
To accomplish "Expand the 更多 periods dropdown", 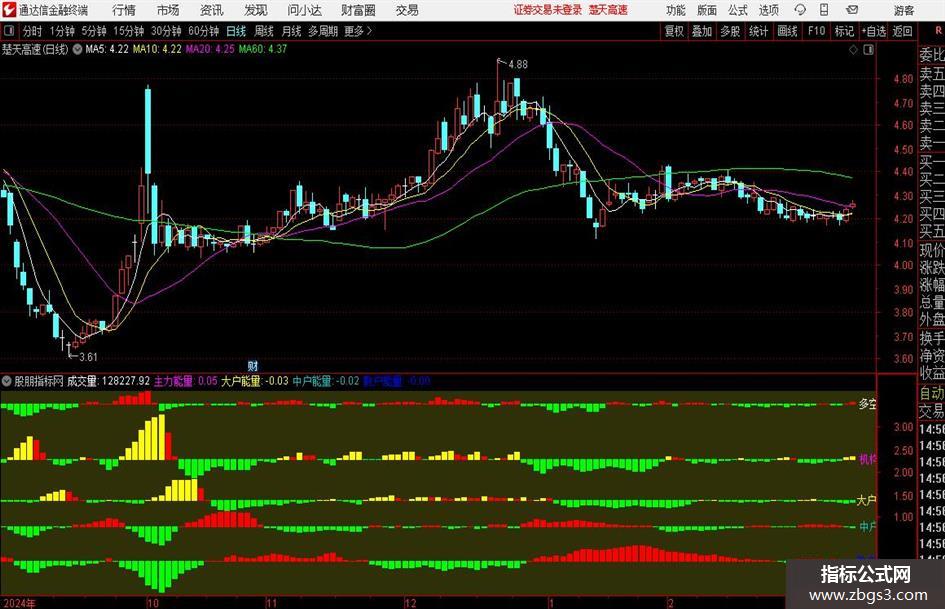I will [358, 31].
